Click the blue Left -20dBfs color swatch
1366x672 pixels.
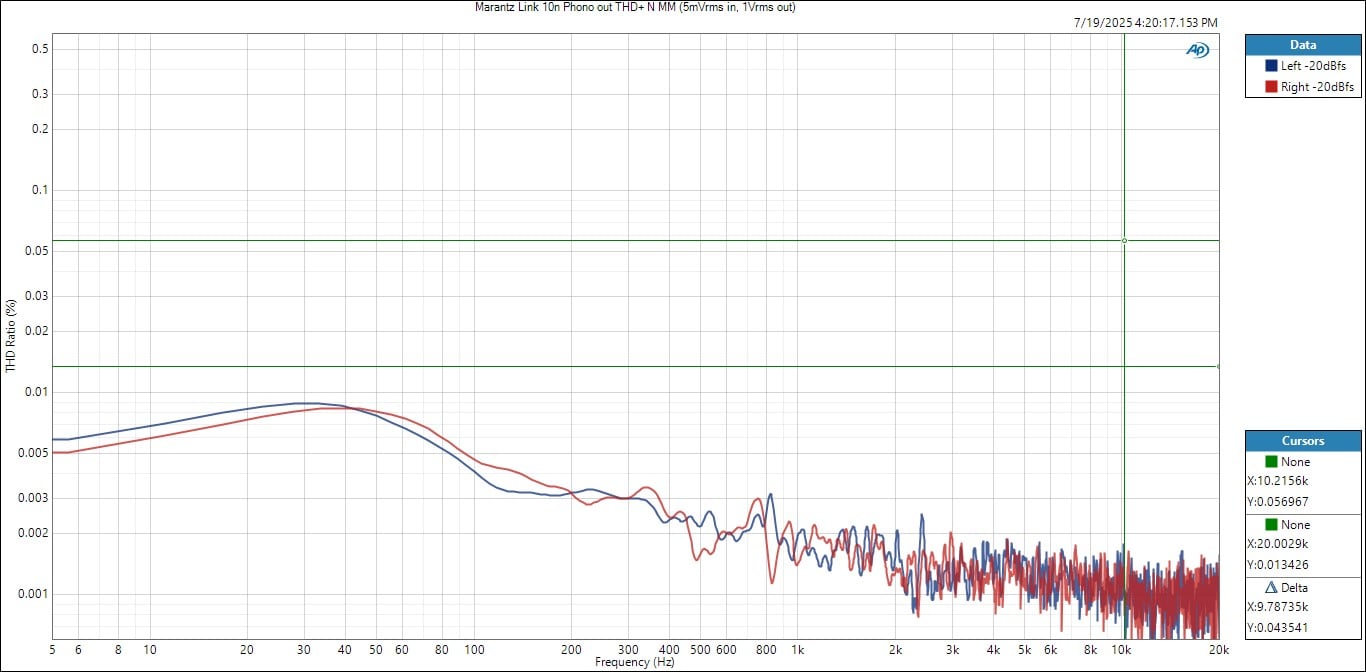(1271, 66)
